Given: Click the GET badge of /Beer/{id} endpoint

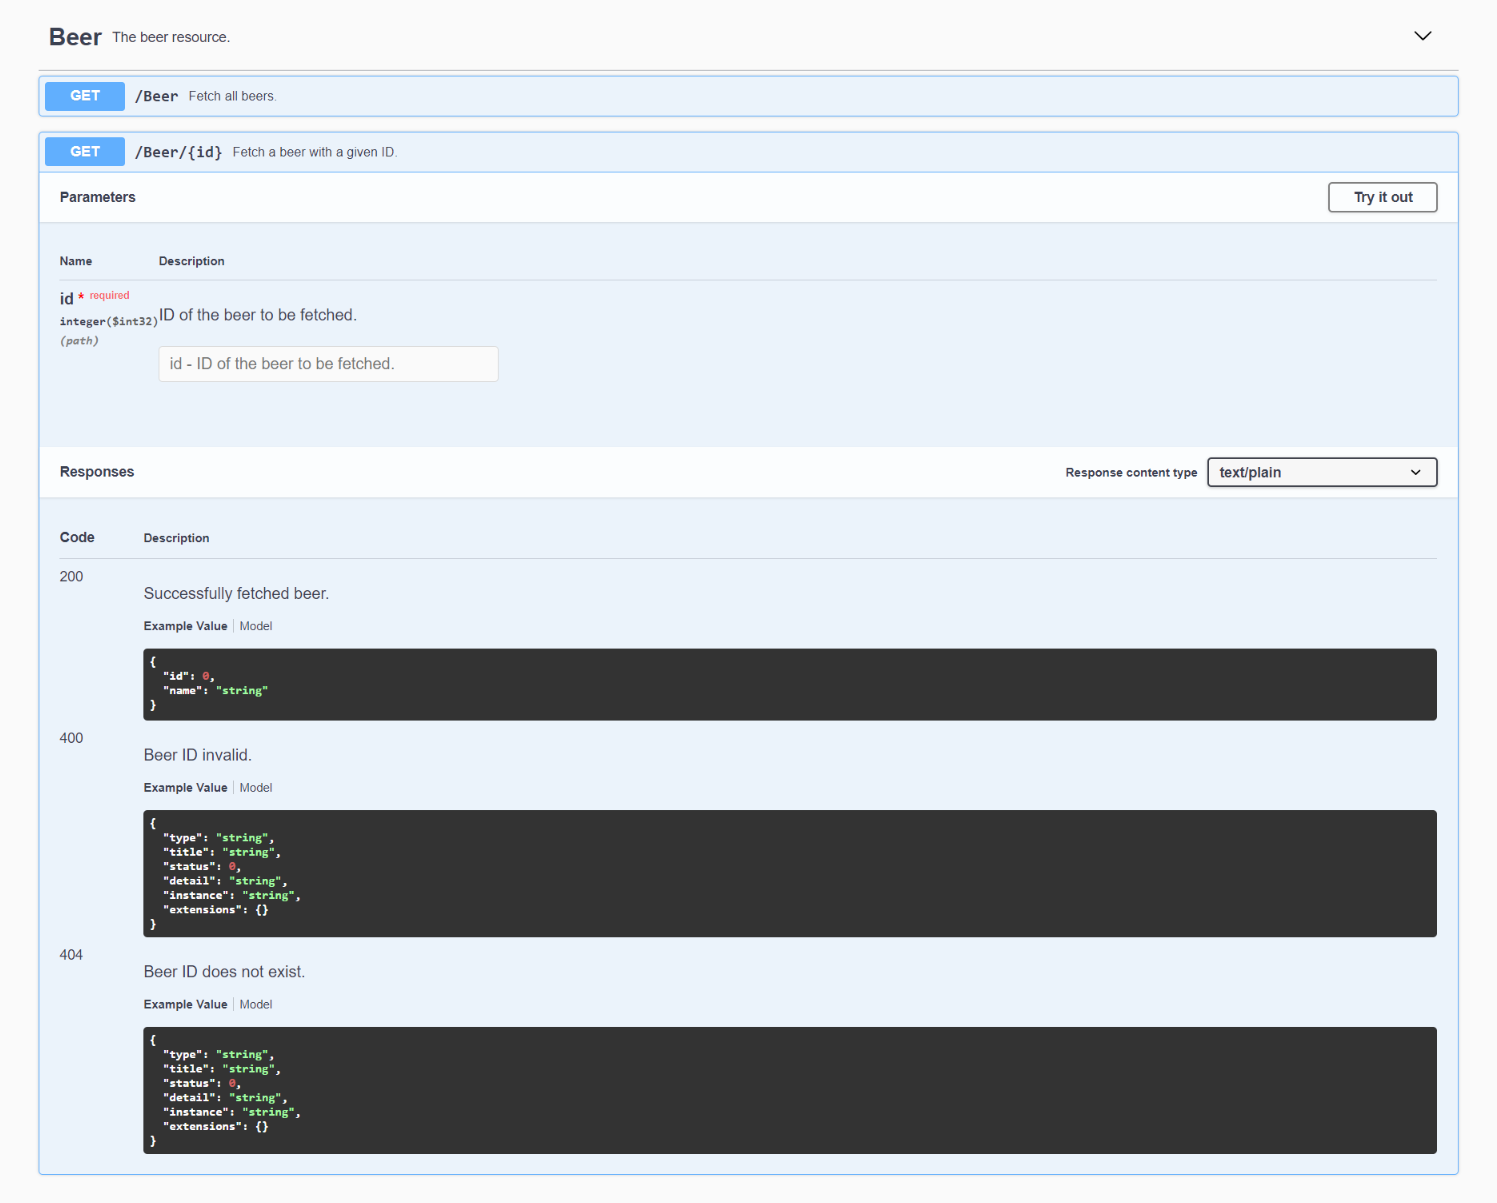Looking at the screenshot, I should point(85,152).
